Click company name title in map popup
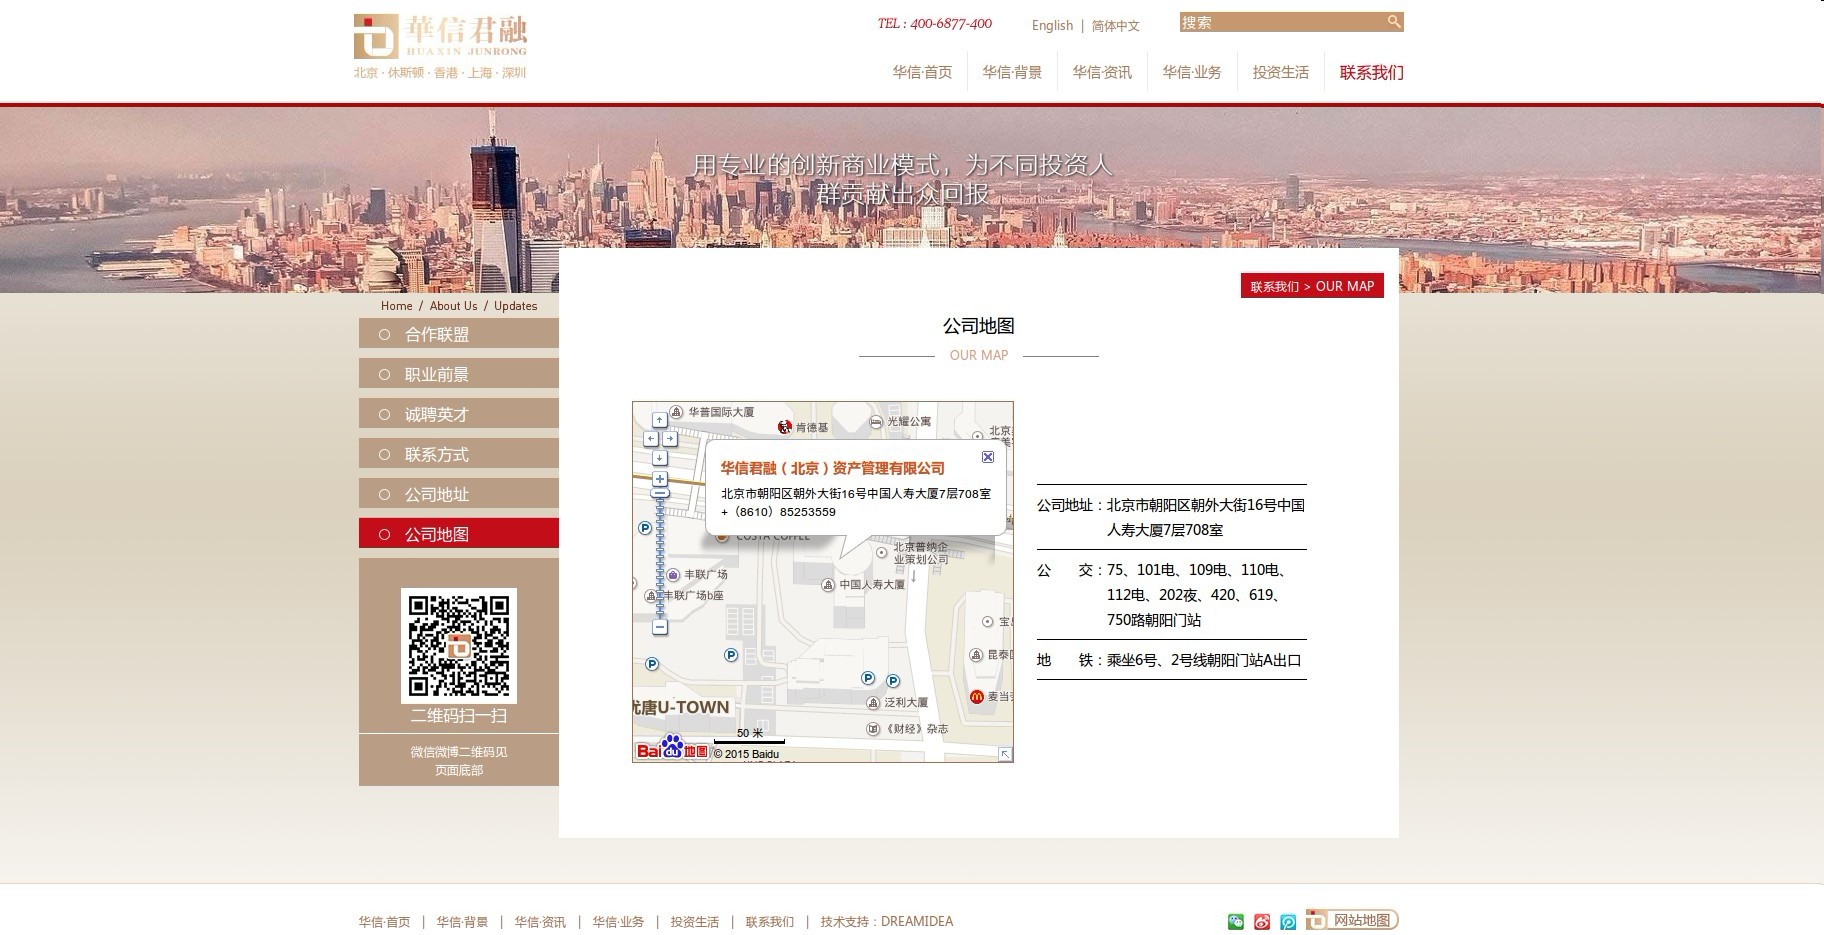 click(x=832, y=468)
